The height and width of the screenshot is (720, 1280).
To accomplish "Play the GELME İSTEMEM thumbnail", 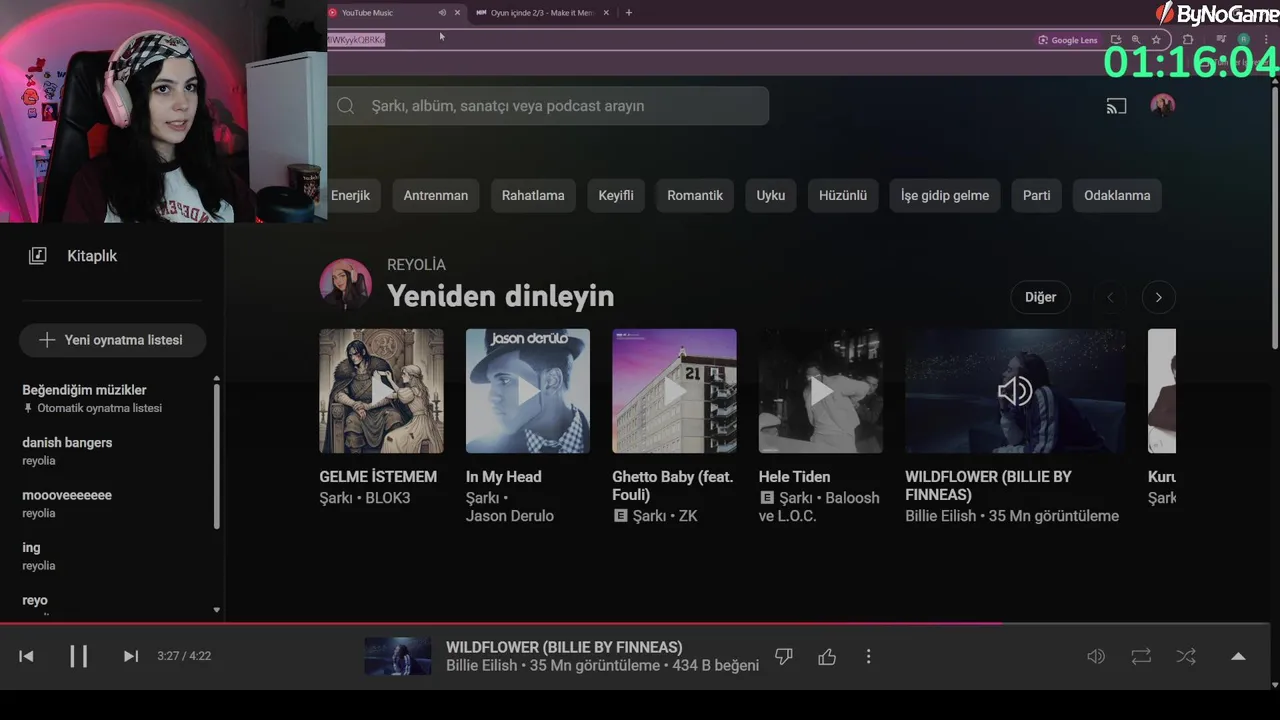I will [x=381, y=391].
